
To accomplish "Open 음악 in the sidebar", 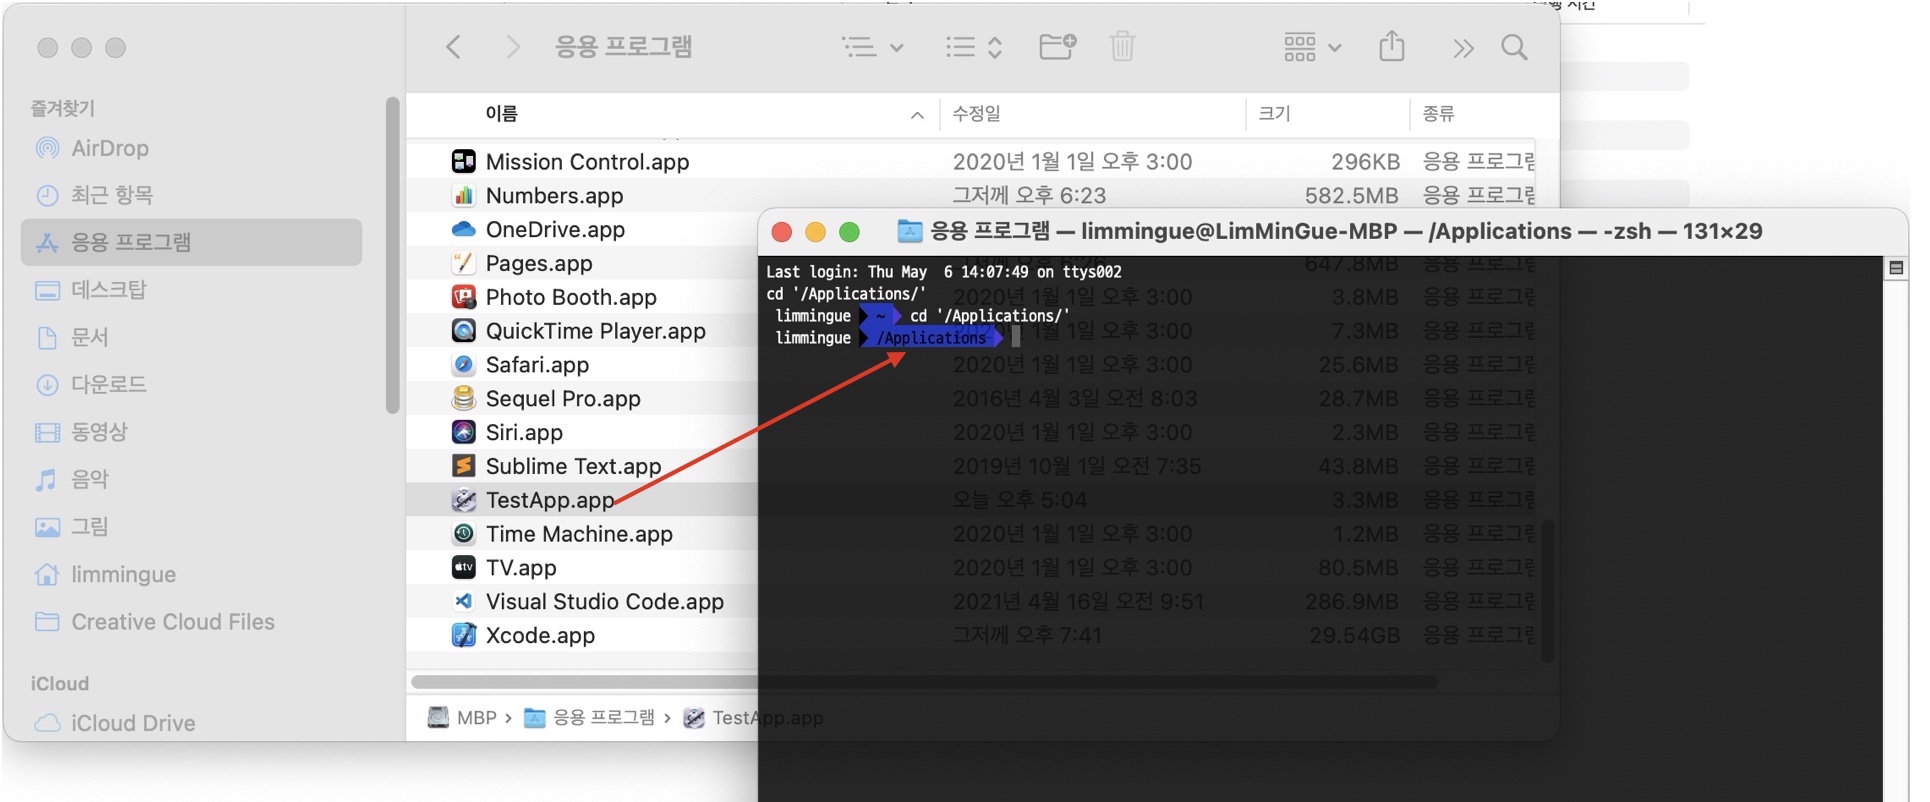I will pyautogui.click(x=89, y=479).
